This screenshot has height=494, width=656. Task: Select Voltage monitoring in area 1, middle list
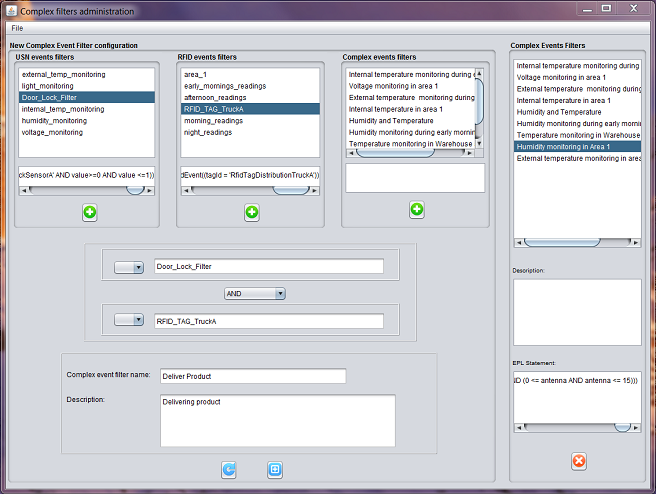pos(411,86)
